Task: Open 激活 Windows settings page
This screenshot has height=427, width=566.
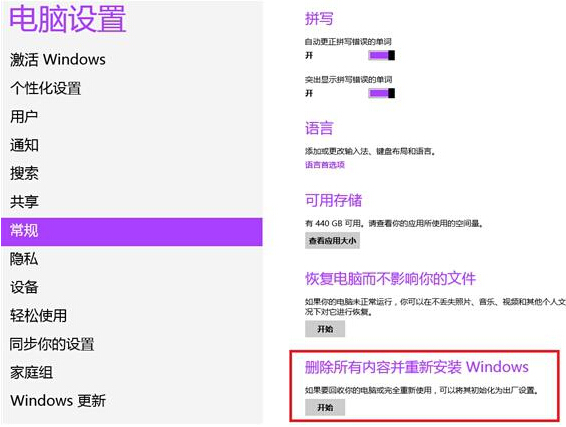Action: (58, 60)
